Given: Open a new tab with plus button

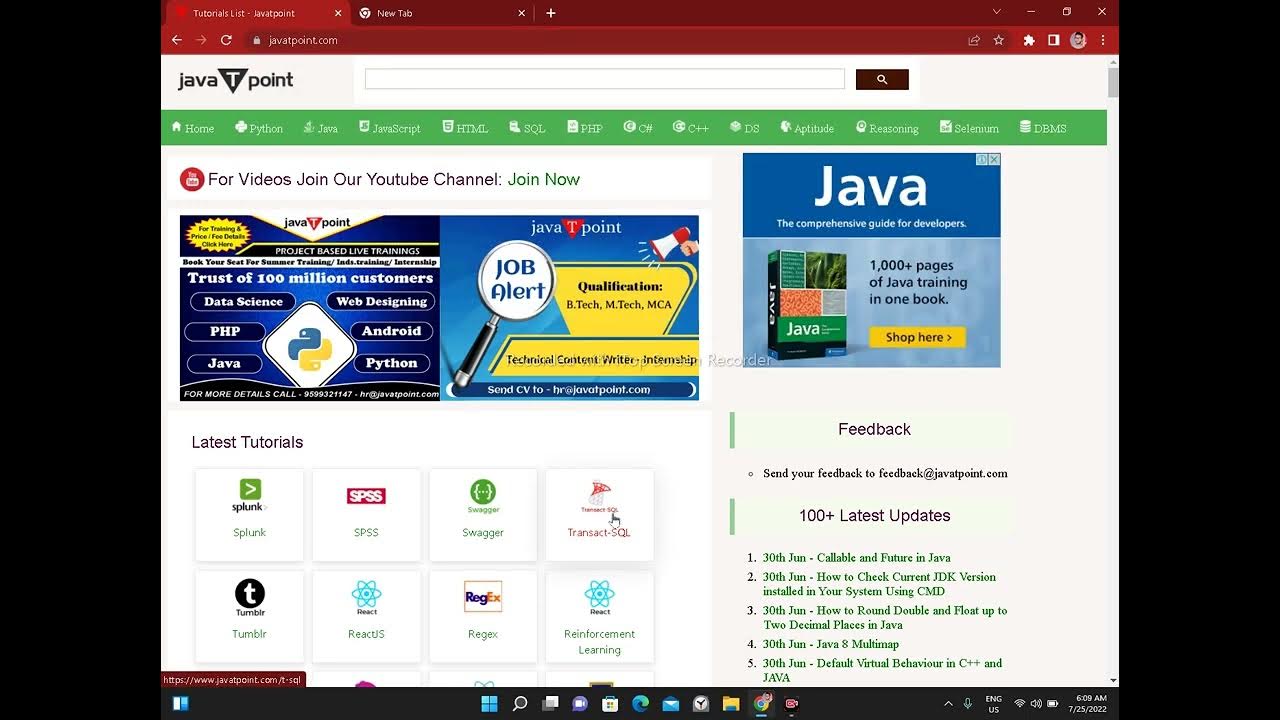Looking at the screenshot, I should [550, 13].
